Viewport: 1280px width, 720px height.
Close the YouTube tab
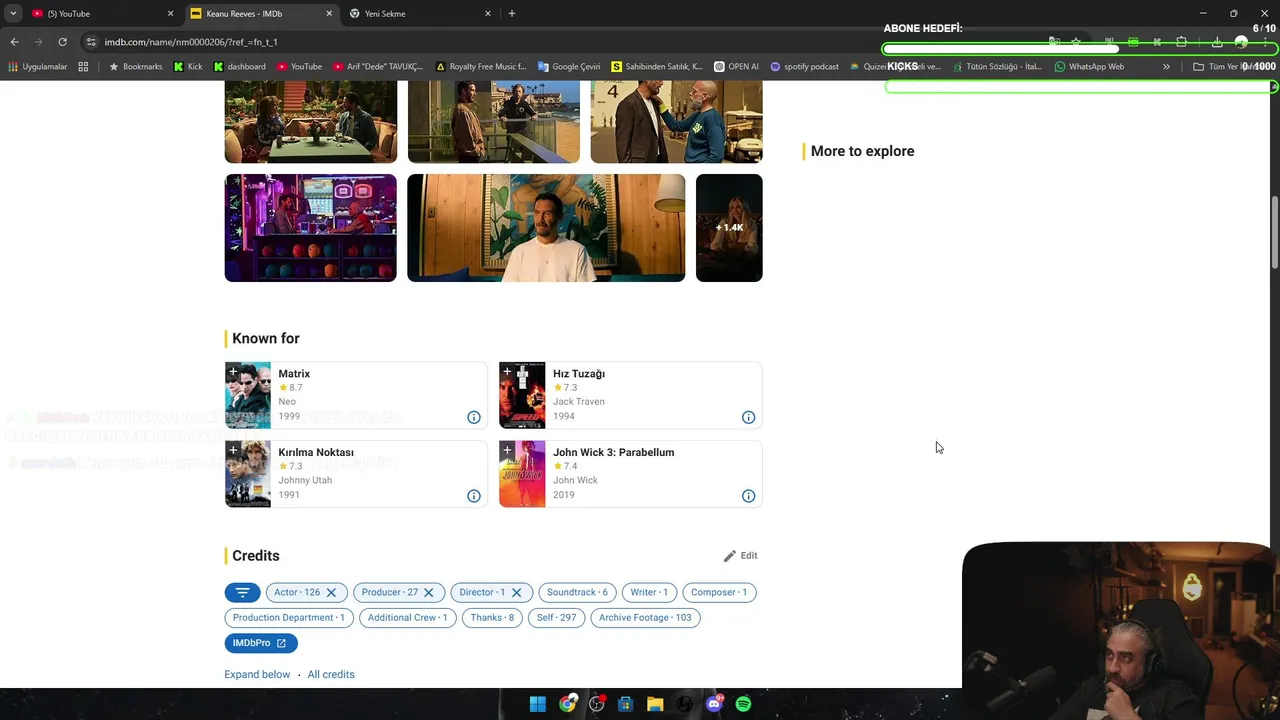coord(170,13)
